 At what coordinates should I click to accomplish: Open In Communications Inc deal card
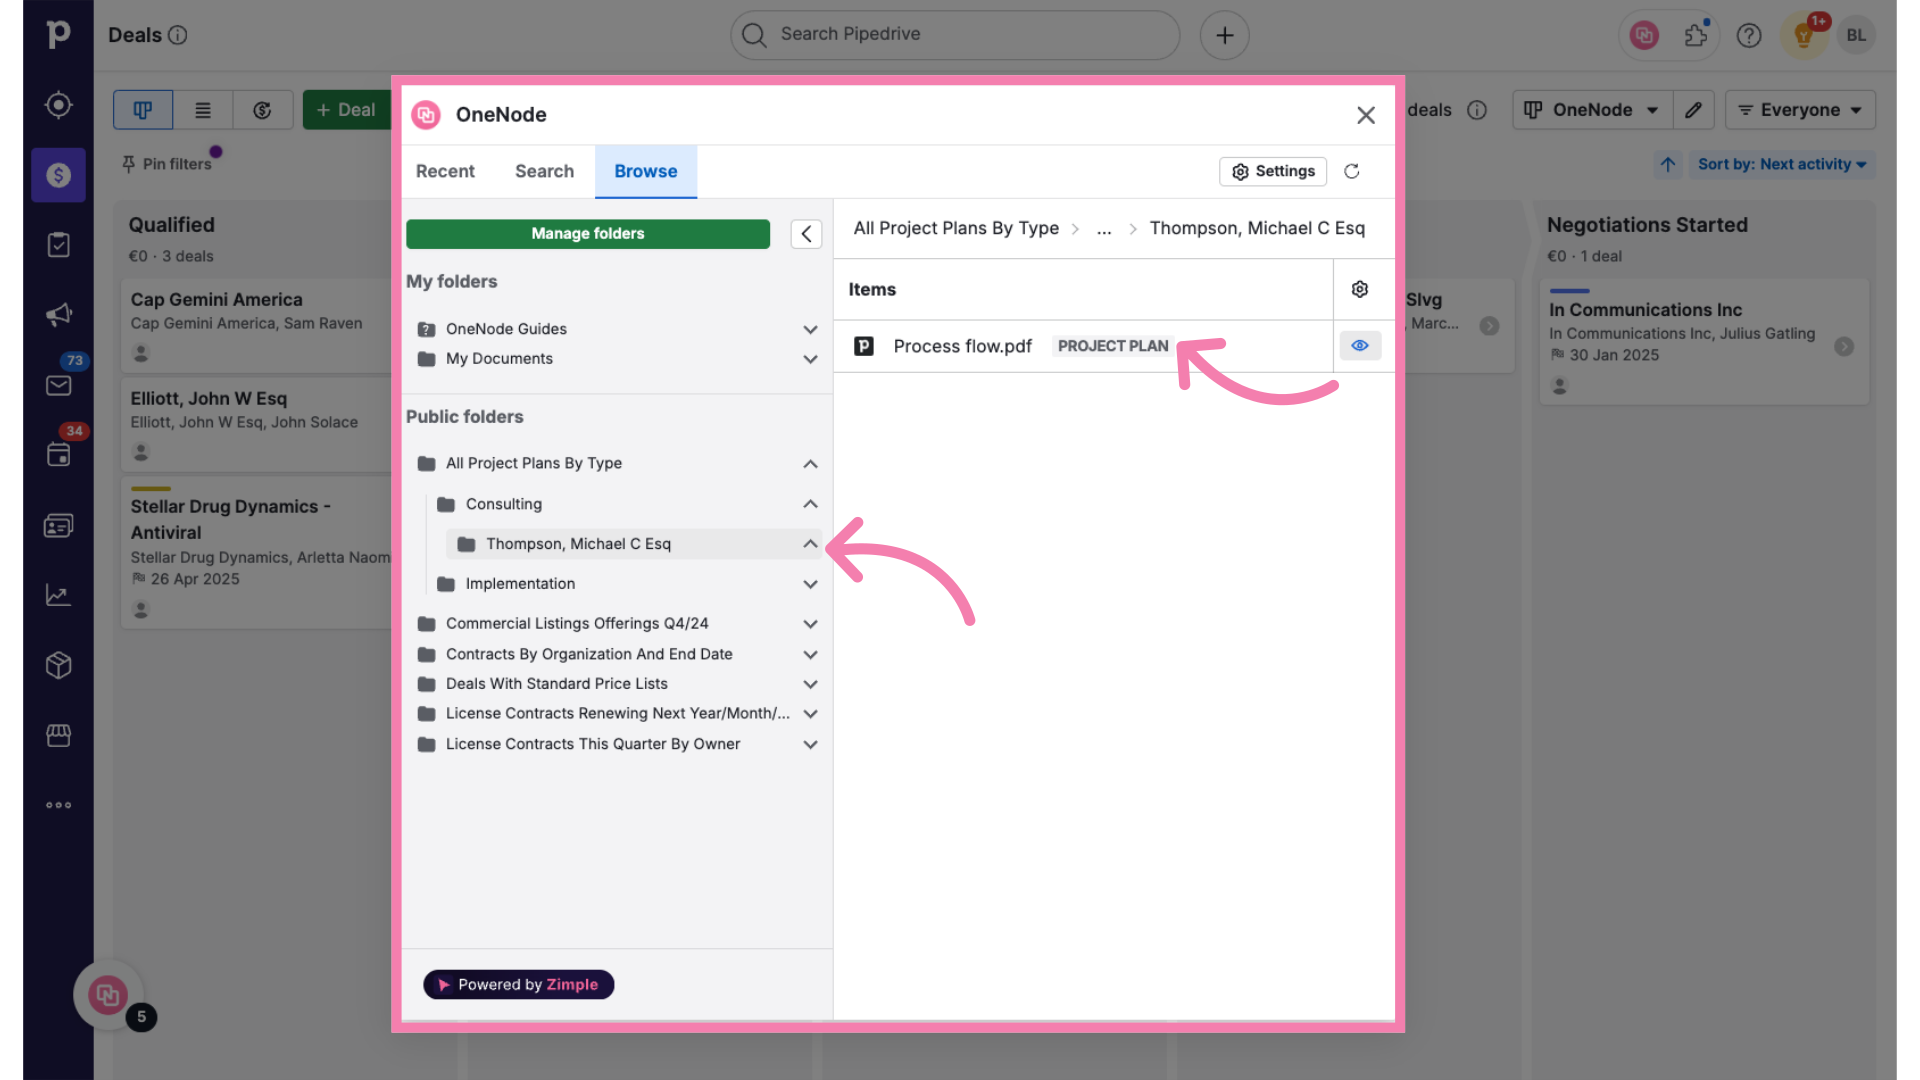pos(1704,342)
